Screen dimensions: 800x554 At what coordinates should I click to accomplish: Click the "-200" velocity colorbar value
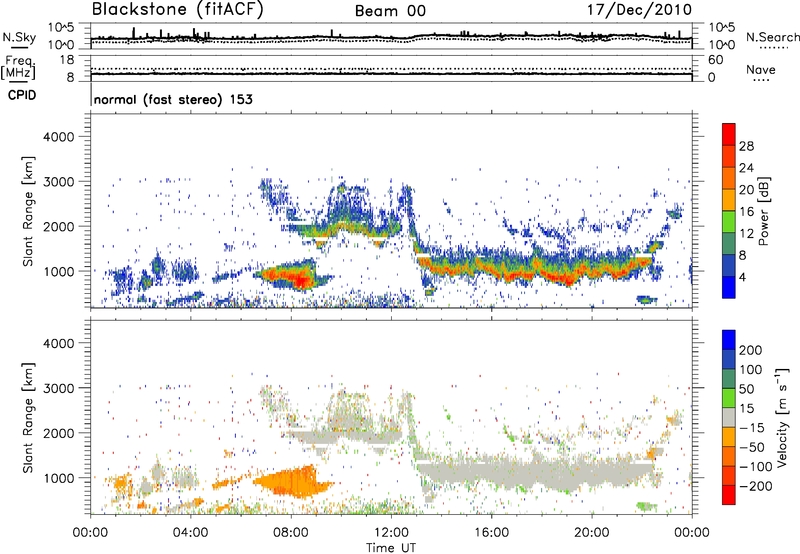(x=755, y=486)
